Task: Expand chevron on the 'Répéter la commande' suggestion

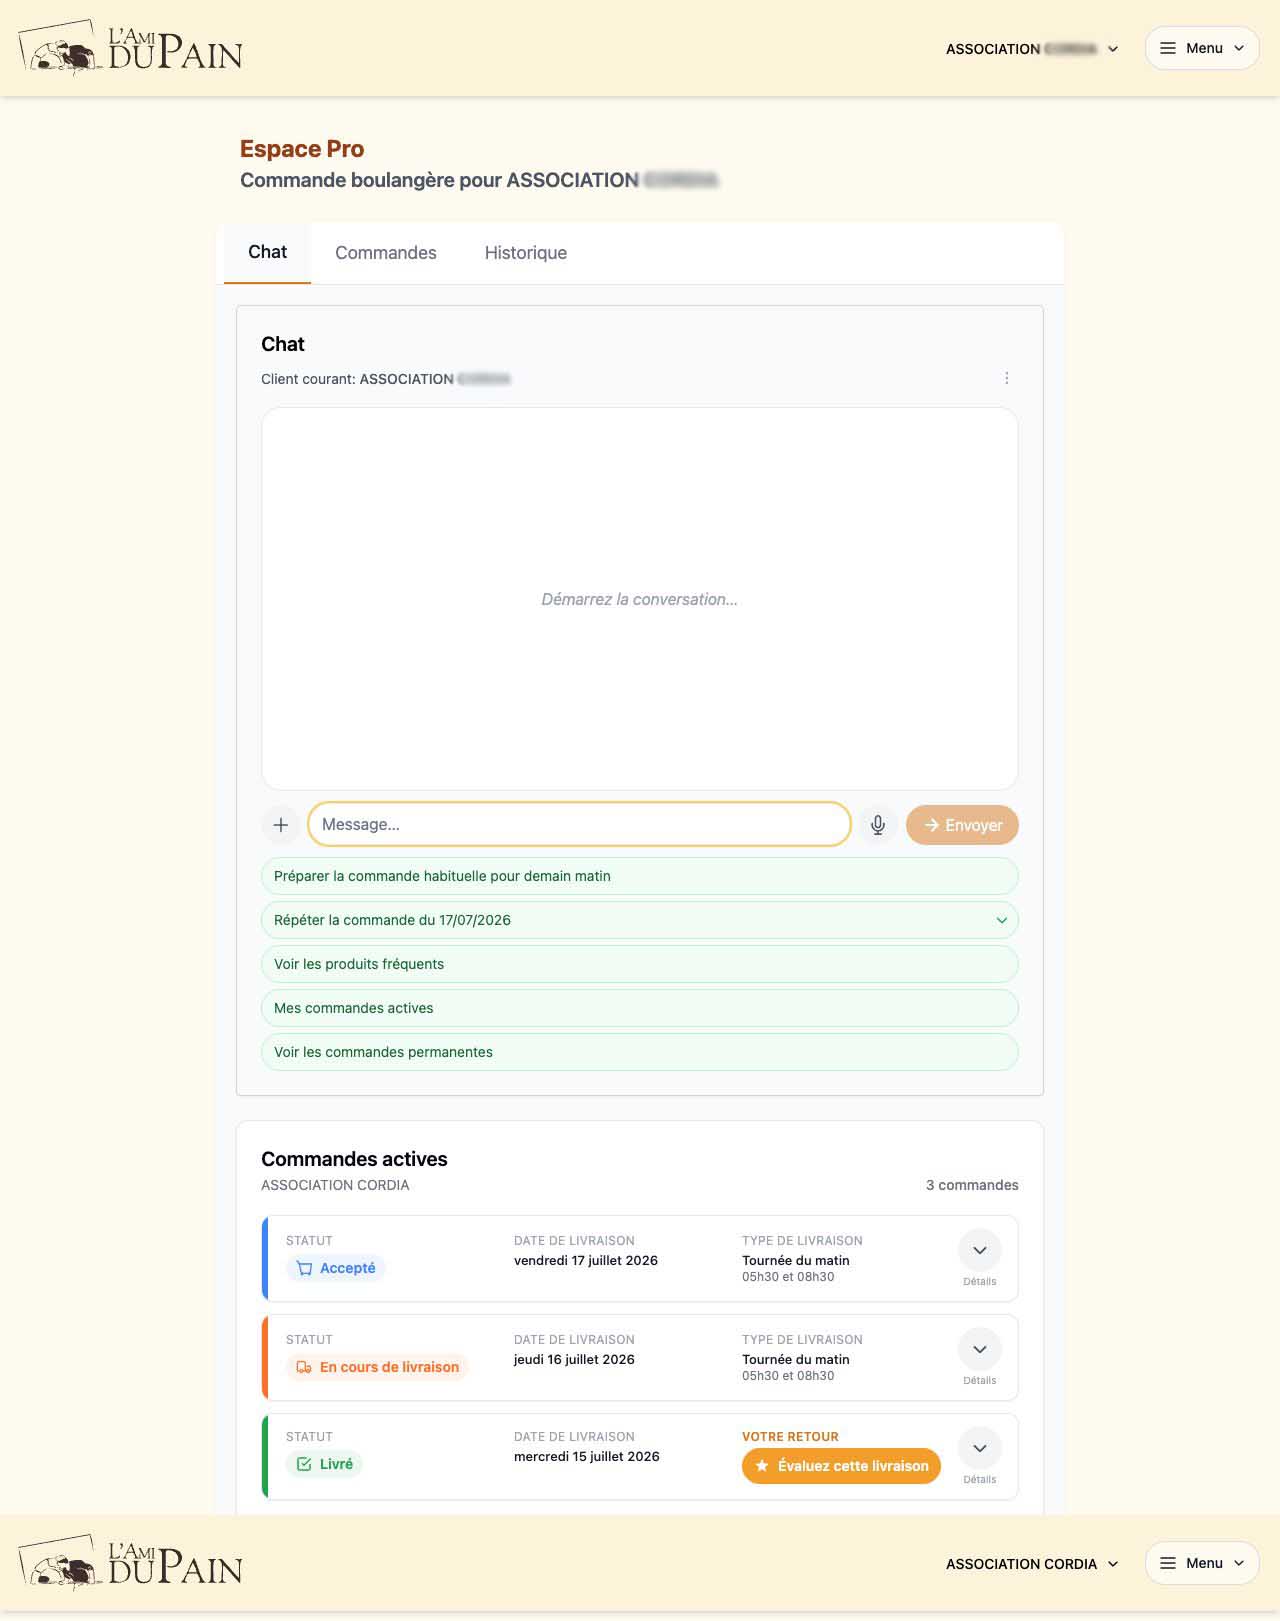Action: pos(1001,920)
